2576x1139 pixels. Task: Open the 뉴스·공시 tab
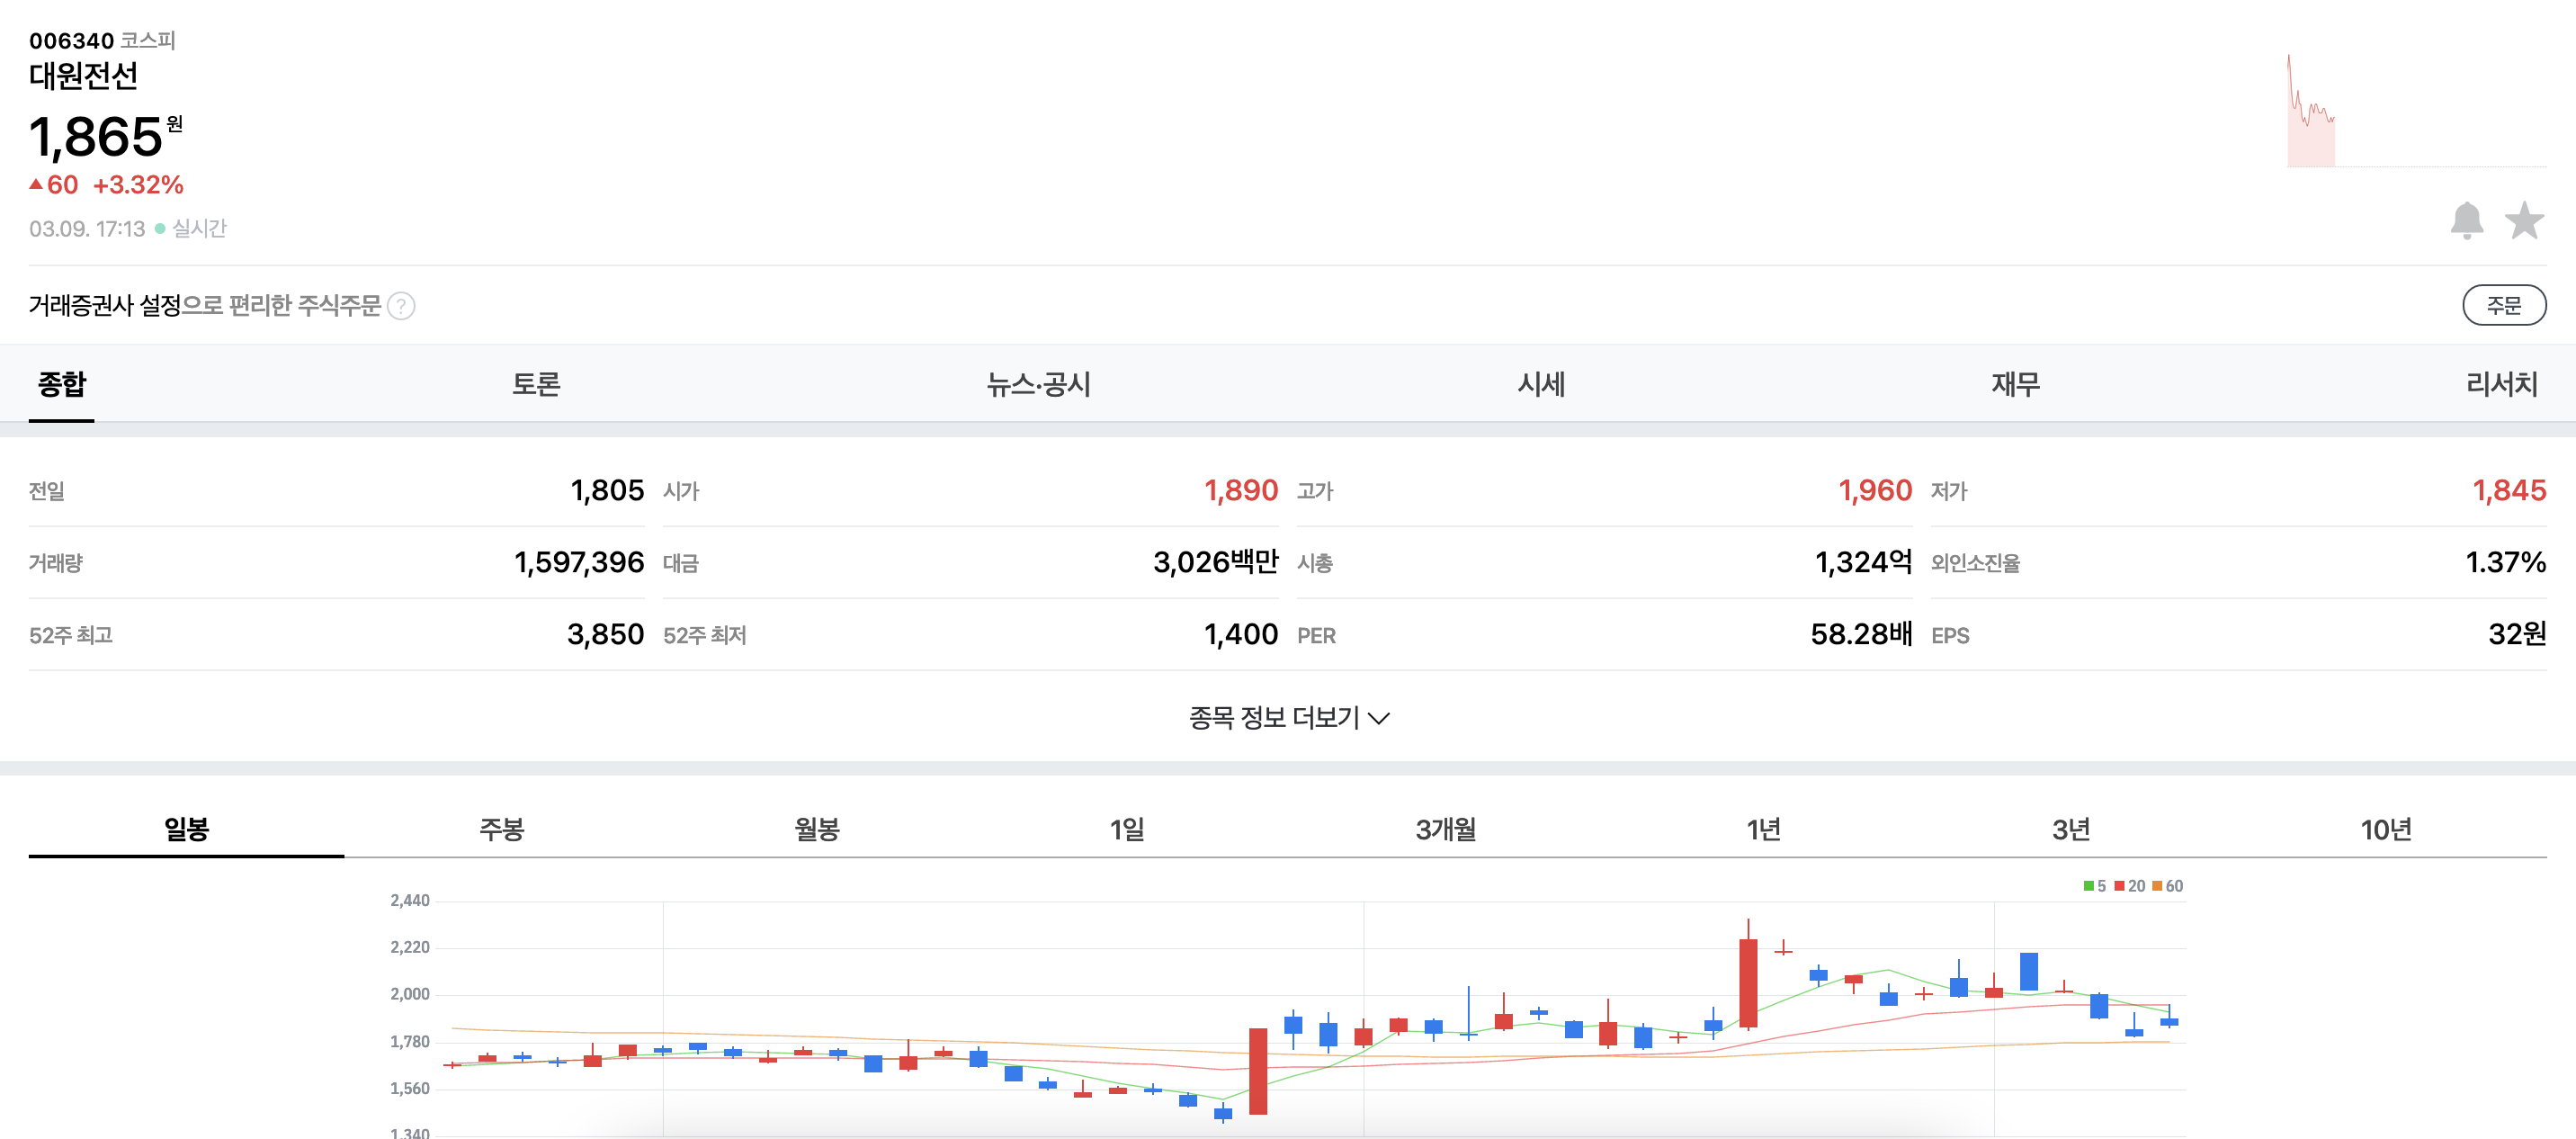[1038, 385]
